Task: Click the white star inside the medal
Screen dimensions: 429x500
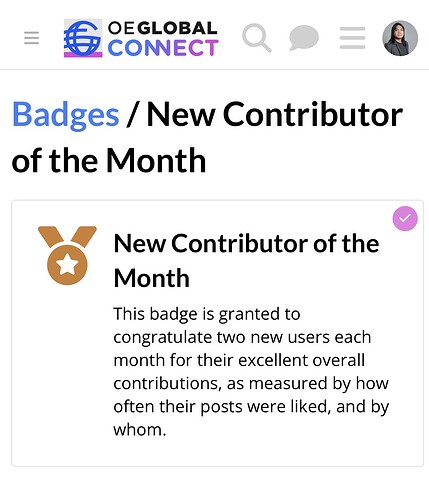Action: [x=67, y=265]
